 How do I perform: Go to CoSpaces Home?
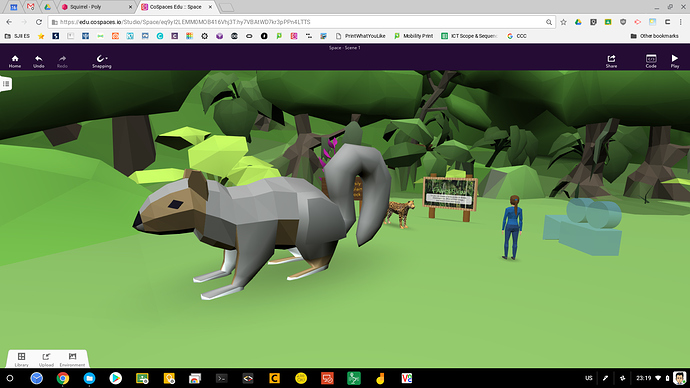[15, 61]
